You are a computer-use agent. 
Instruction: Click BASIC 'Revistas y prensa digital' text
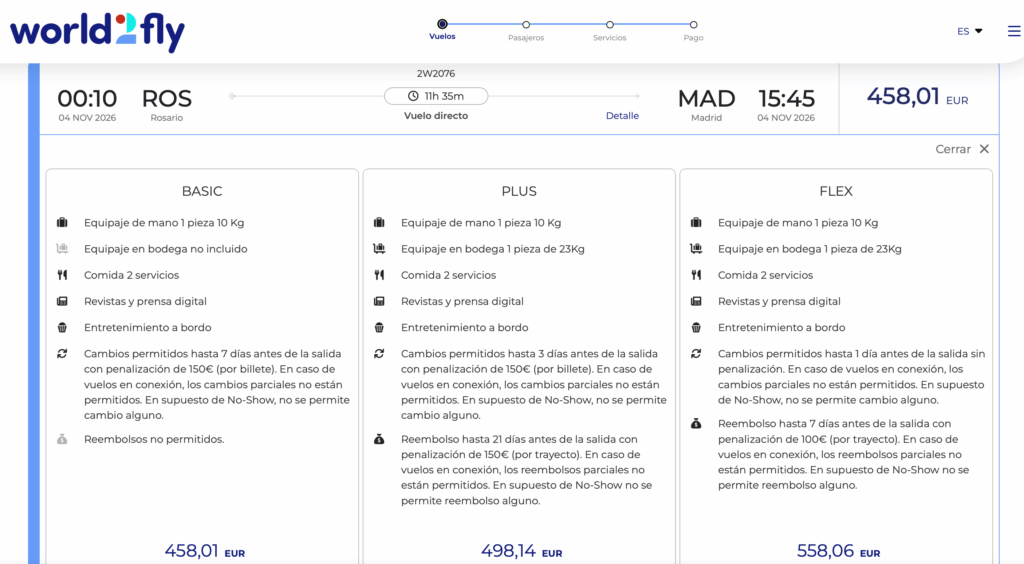(145, 301)
